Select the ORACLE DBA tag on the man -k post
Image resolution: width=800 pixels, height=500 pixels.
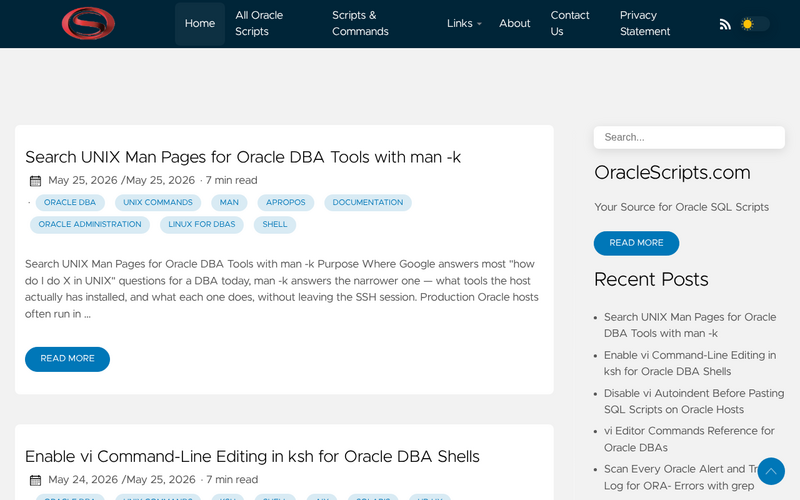(70, 203)
